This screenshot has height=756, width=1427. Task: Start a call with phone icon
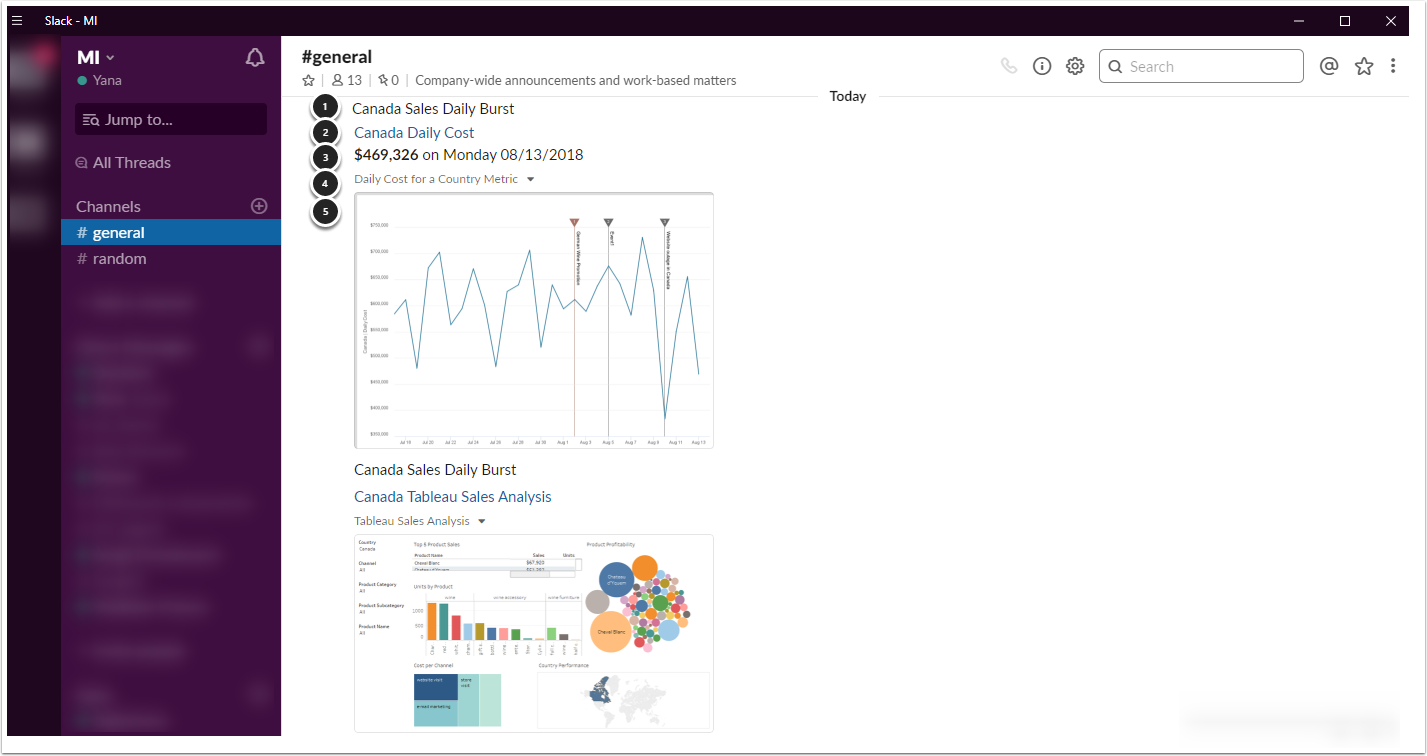click(x=1009, y=66)
